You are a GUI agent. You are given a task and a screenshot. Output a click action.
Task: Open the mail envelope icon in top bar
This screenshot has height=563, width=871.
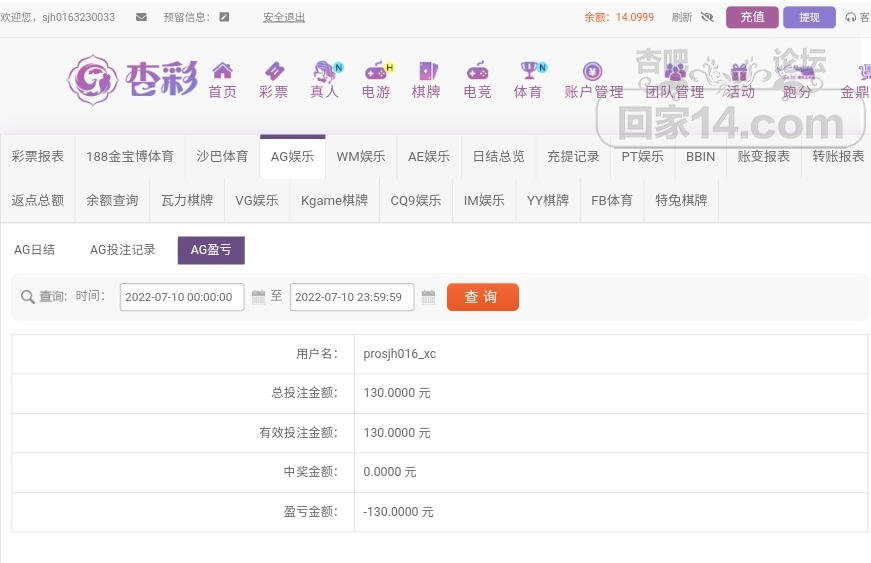coord(141,17)
